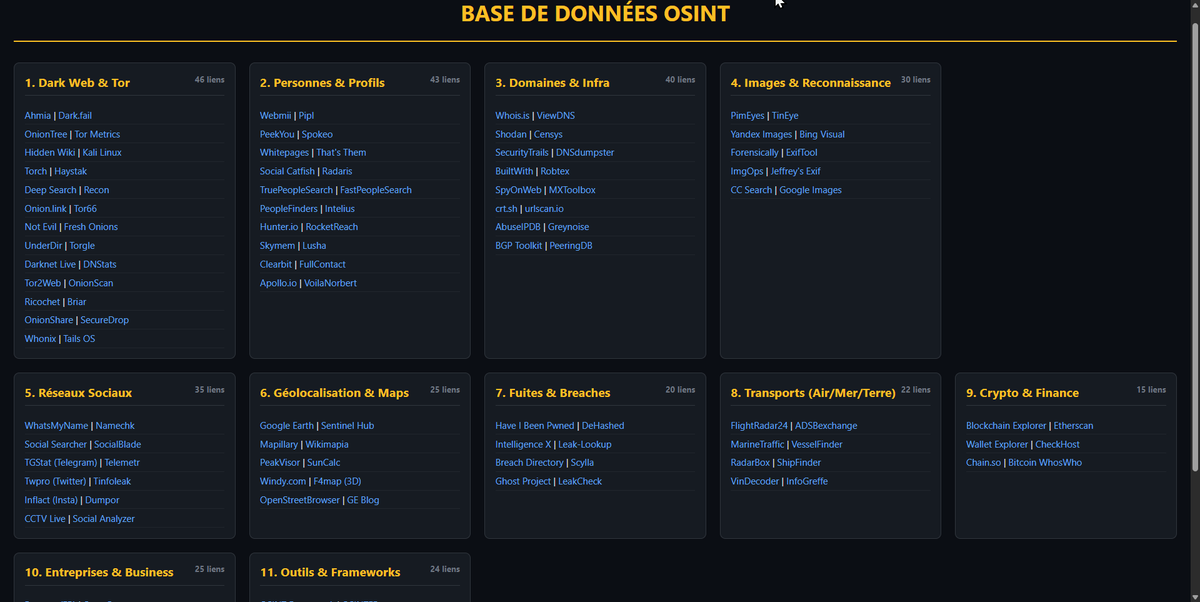This screenshot has width=1200, height=602.
Task: Open the Shodan link
Action: pos(510,133)
